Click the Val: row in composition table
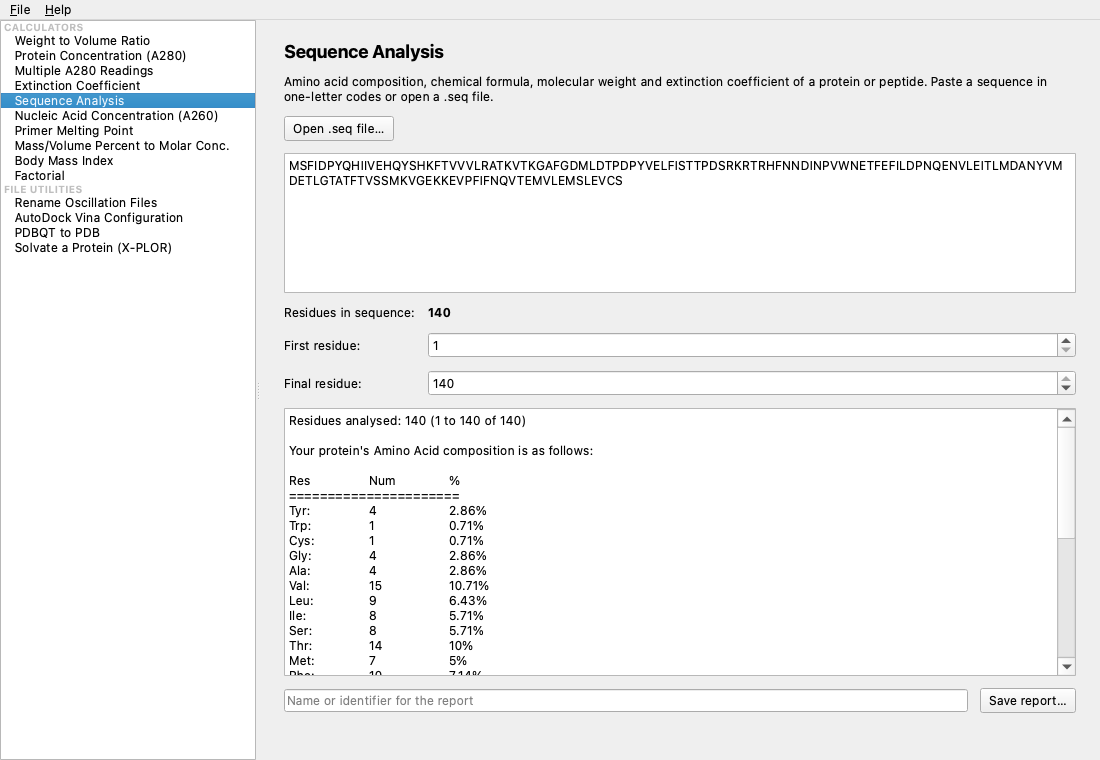1100x760 pixels. (x=389, y=586)
